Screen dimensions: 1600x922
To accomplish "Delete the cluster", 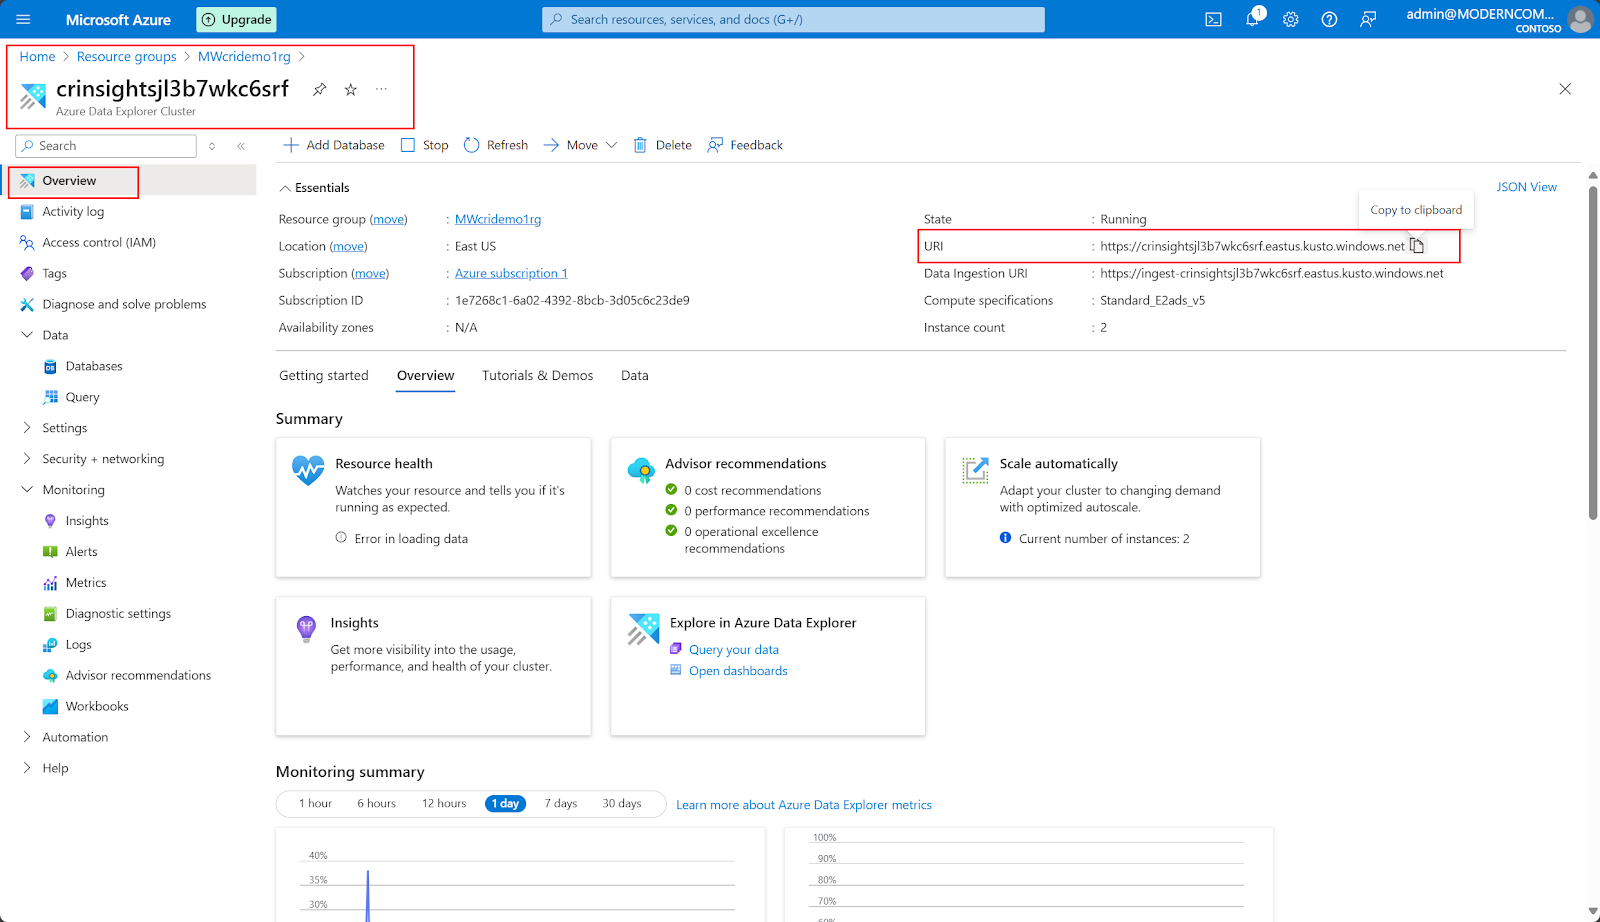I will click(x=662, y=145).
